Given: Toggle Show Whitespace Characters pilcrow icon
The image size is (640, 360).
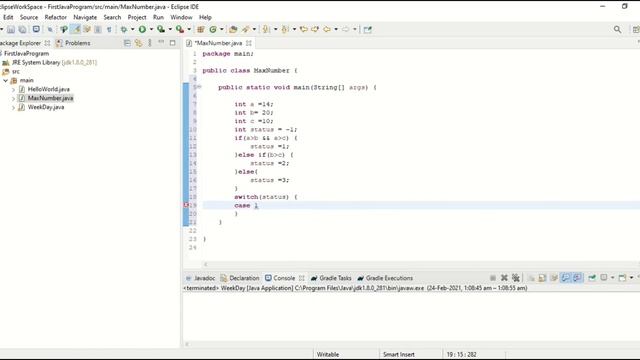Looking at the screenshot, I should [x=109, y=29].
